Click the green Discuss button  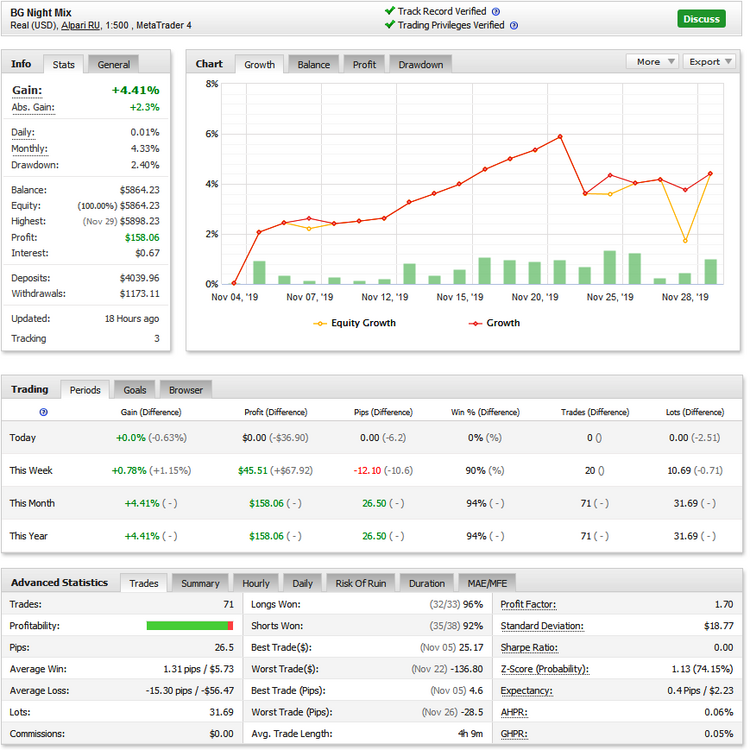pos(701,19)
